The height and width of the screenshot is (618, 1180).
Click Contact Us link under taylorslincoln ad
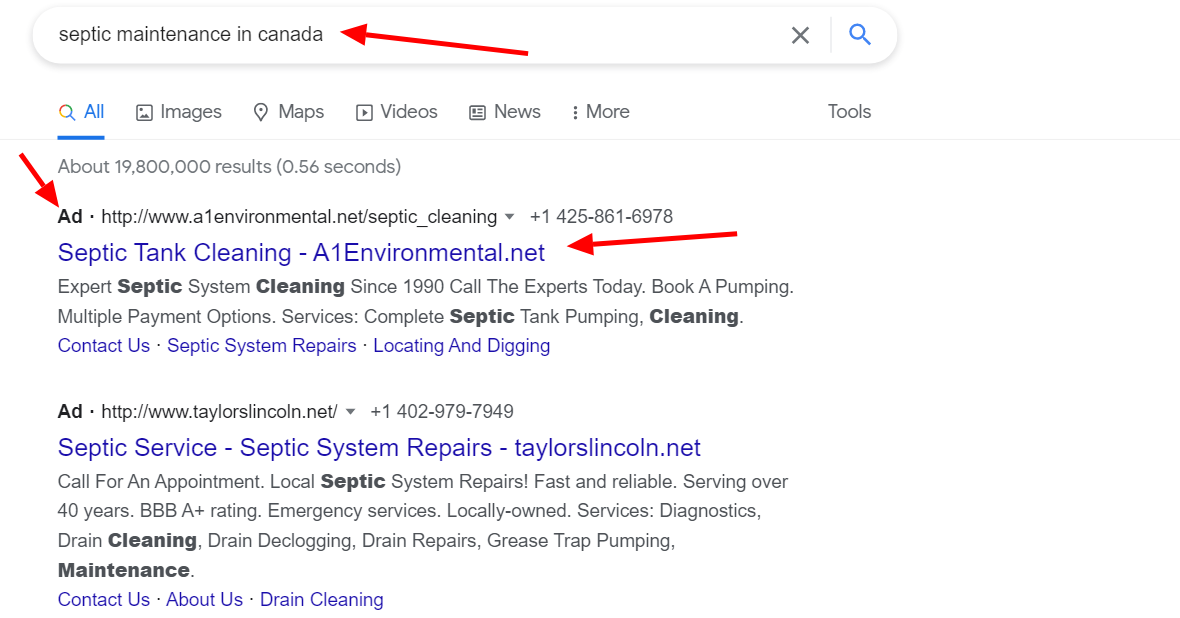click(104, 599)
